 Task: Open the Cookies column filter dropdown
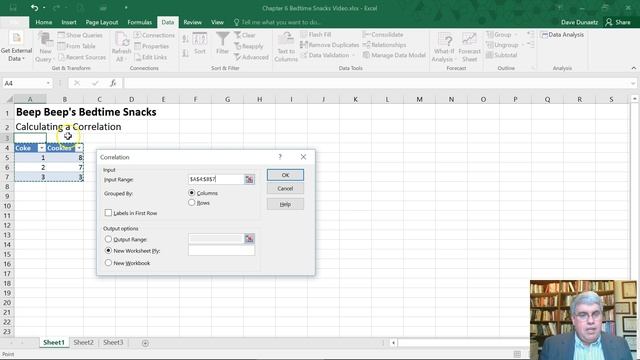tap(79, 148)
